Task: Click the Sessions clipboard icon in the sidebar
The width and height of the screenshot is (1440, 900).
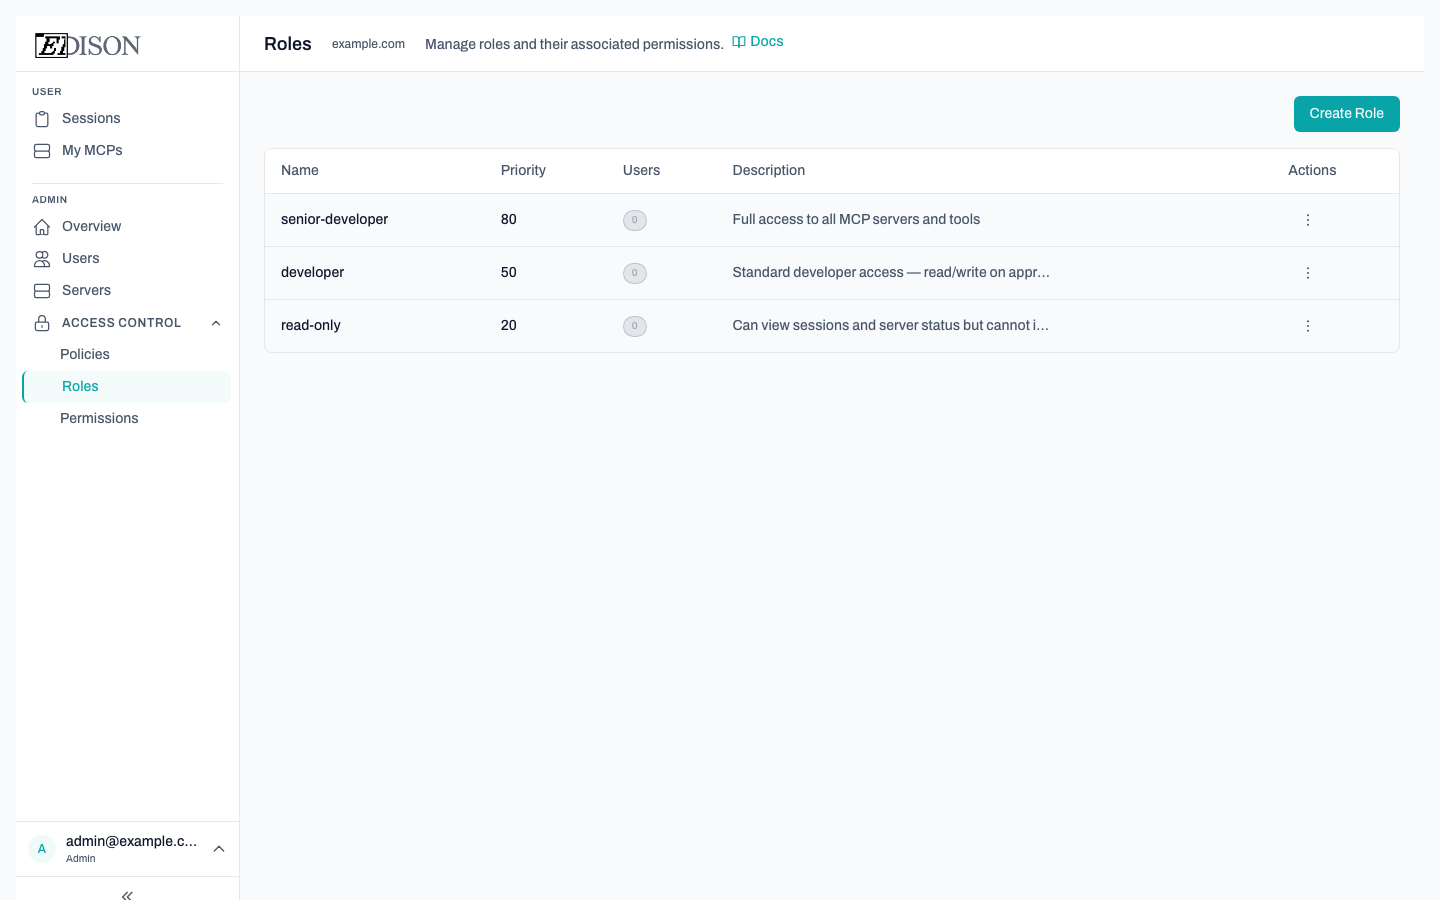Action: pyautogui.click(x=42, y=118)
